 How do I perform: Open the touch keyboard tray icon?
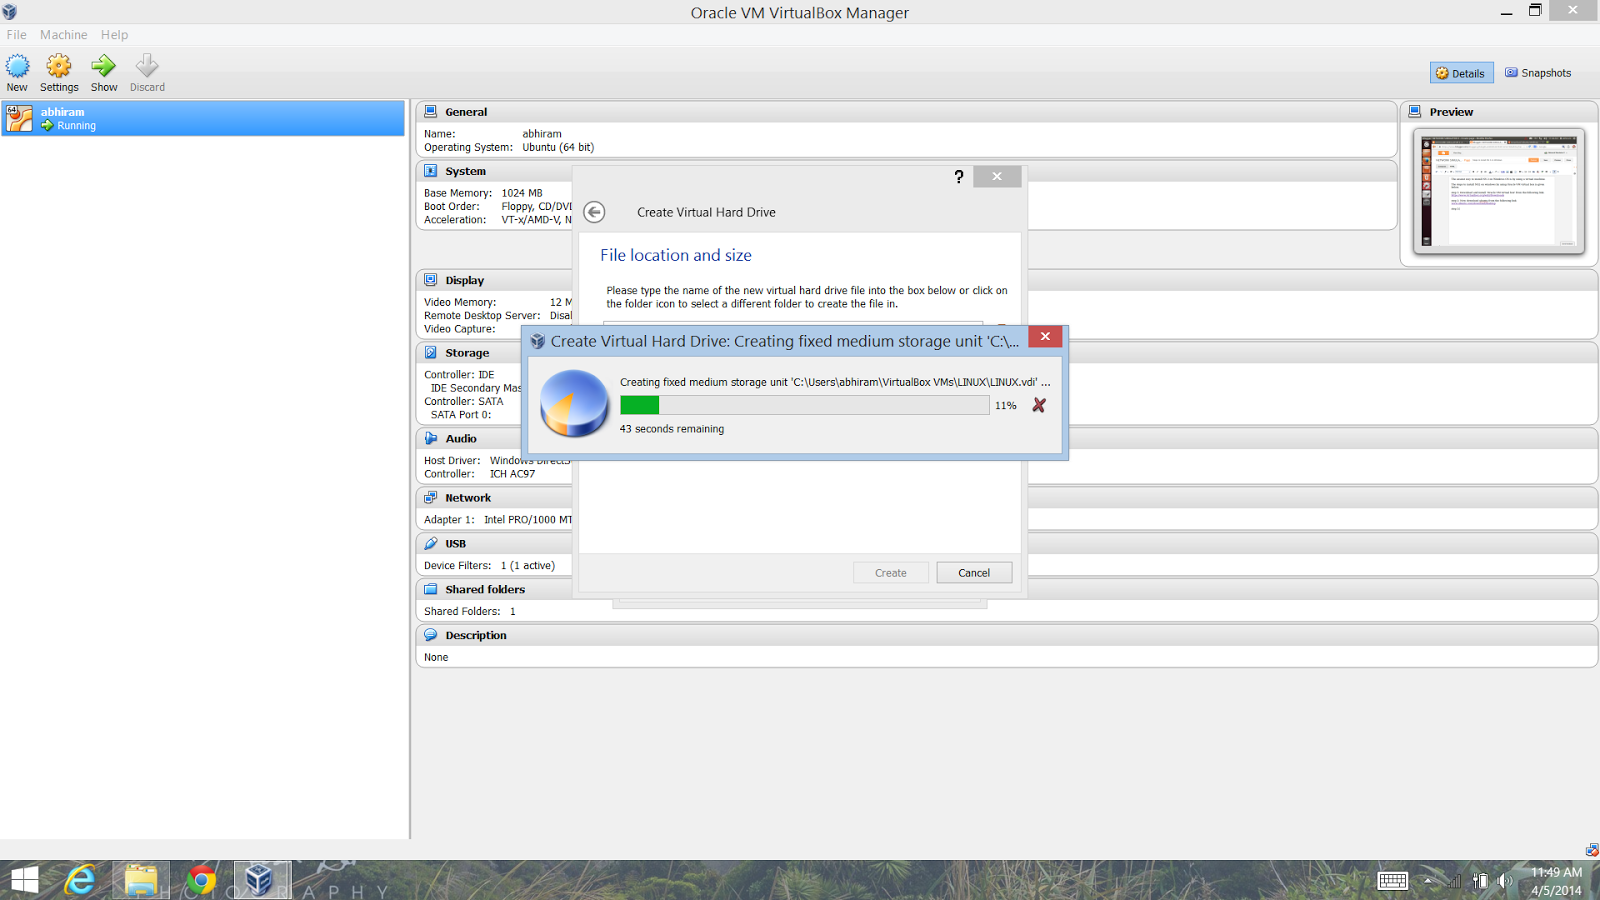(x=1392, y=881)
